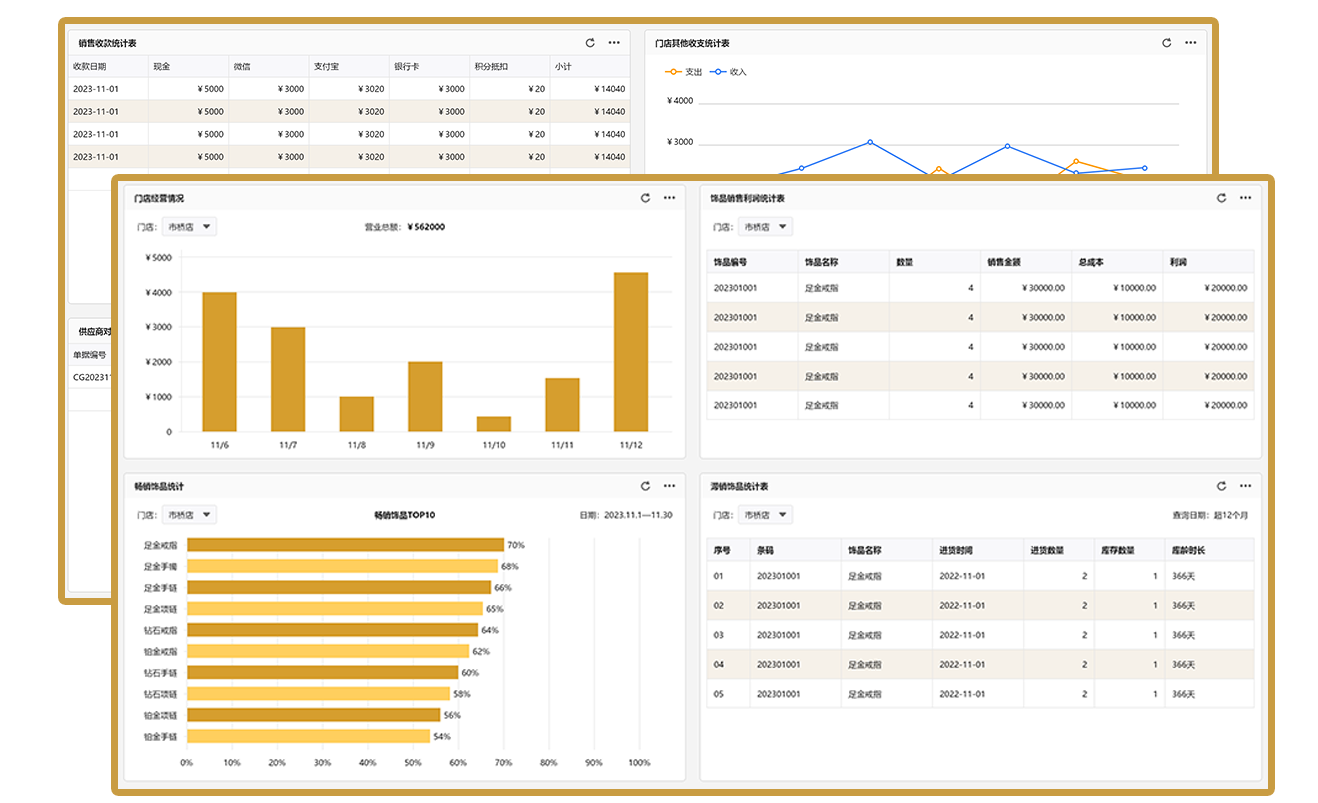The height and width of the screenshot is (803, 1318).
Task: Refresh the 滞销饰品统计表 panel
Action: (x=1221, y=486)
